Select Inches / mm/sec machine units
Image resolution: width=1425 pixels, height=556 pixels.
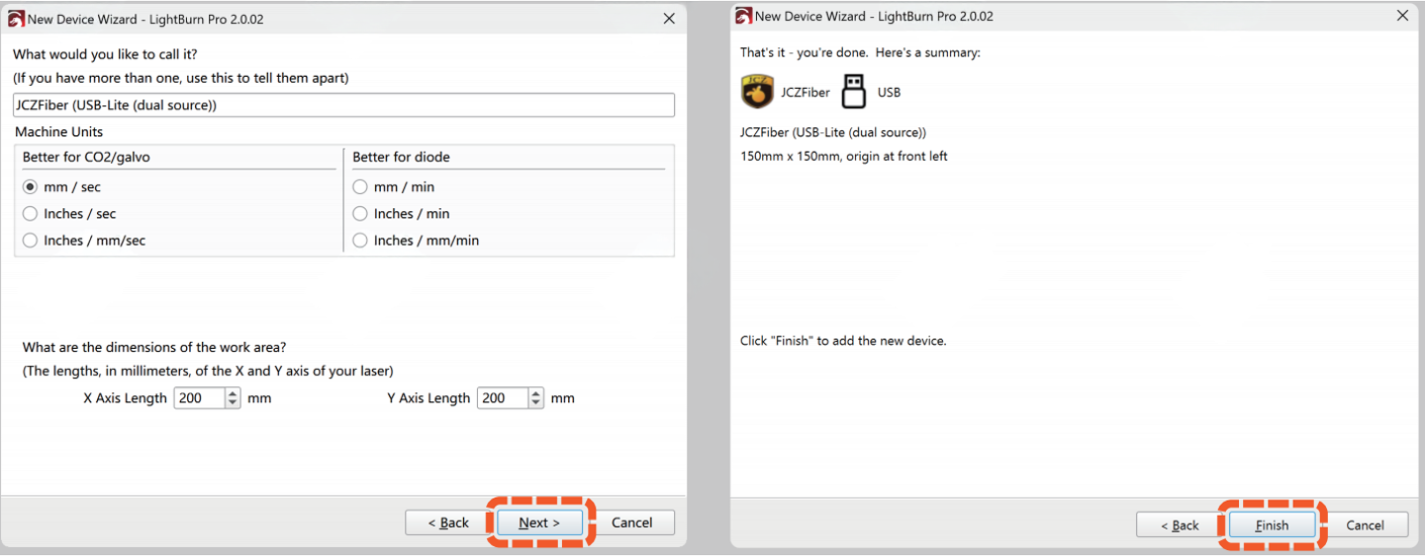(x=30, y=240)
